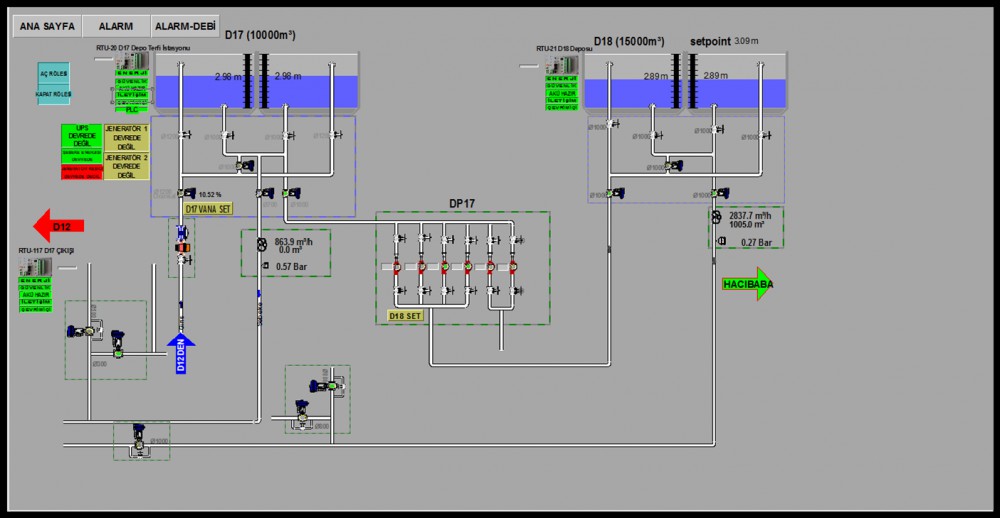Click the DP17 pump station label
Viewport: 1000px width, 518px height.
pos(462,203)
